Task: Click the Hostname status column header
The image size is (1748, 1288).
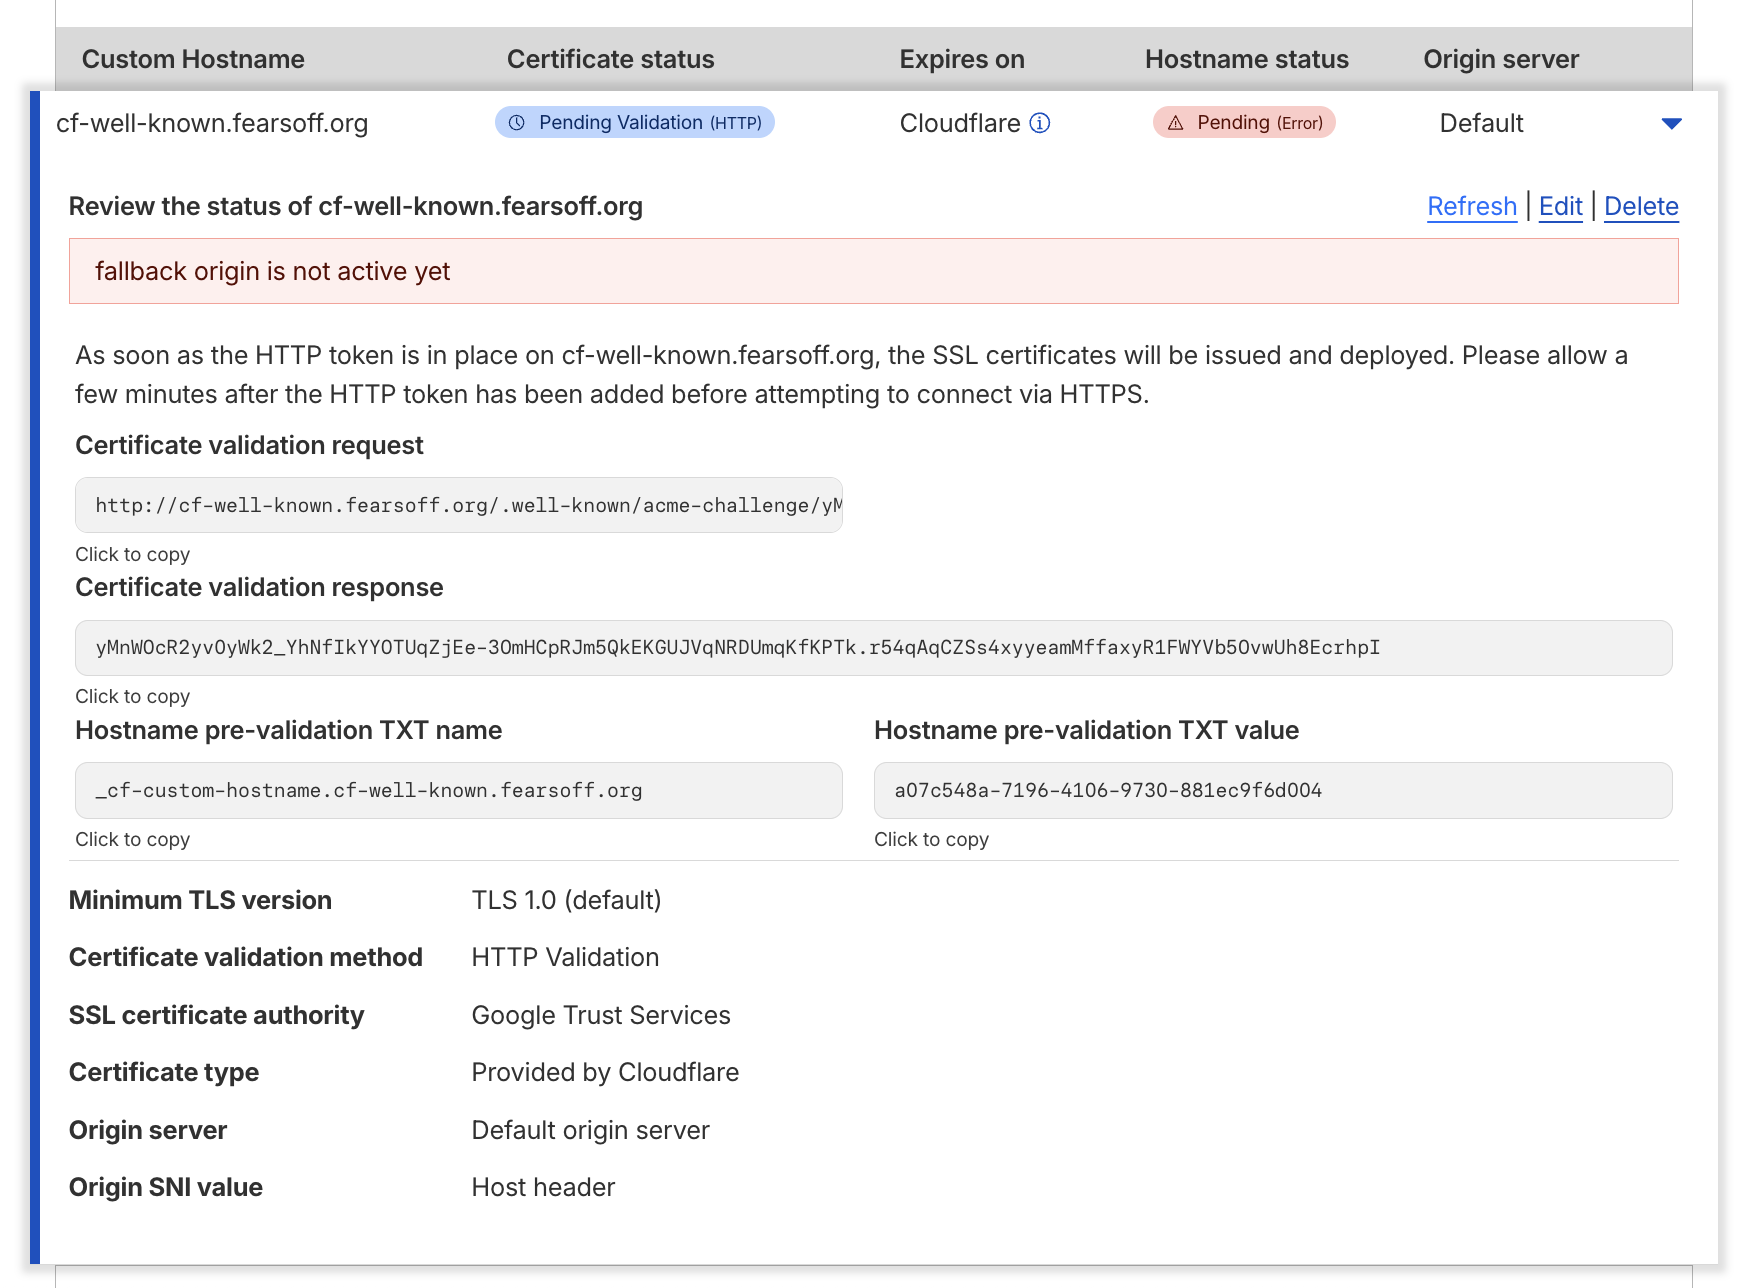Action: tap(1246, 59)
